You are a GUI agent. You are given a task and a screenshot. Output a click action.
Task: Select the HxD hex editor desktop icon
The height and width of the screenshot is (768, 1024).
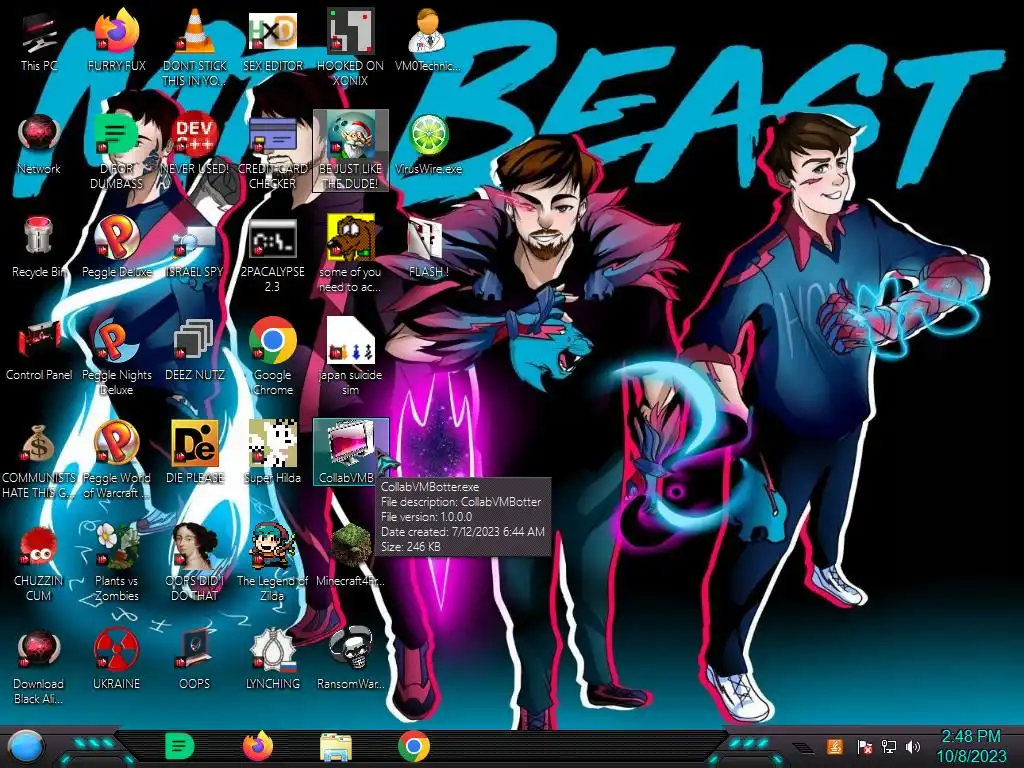(x=272, y=43)
